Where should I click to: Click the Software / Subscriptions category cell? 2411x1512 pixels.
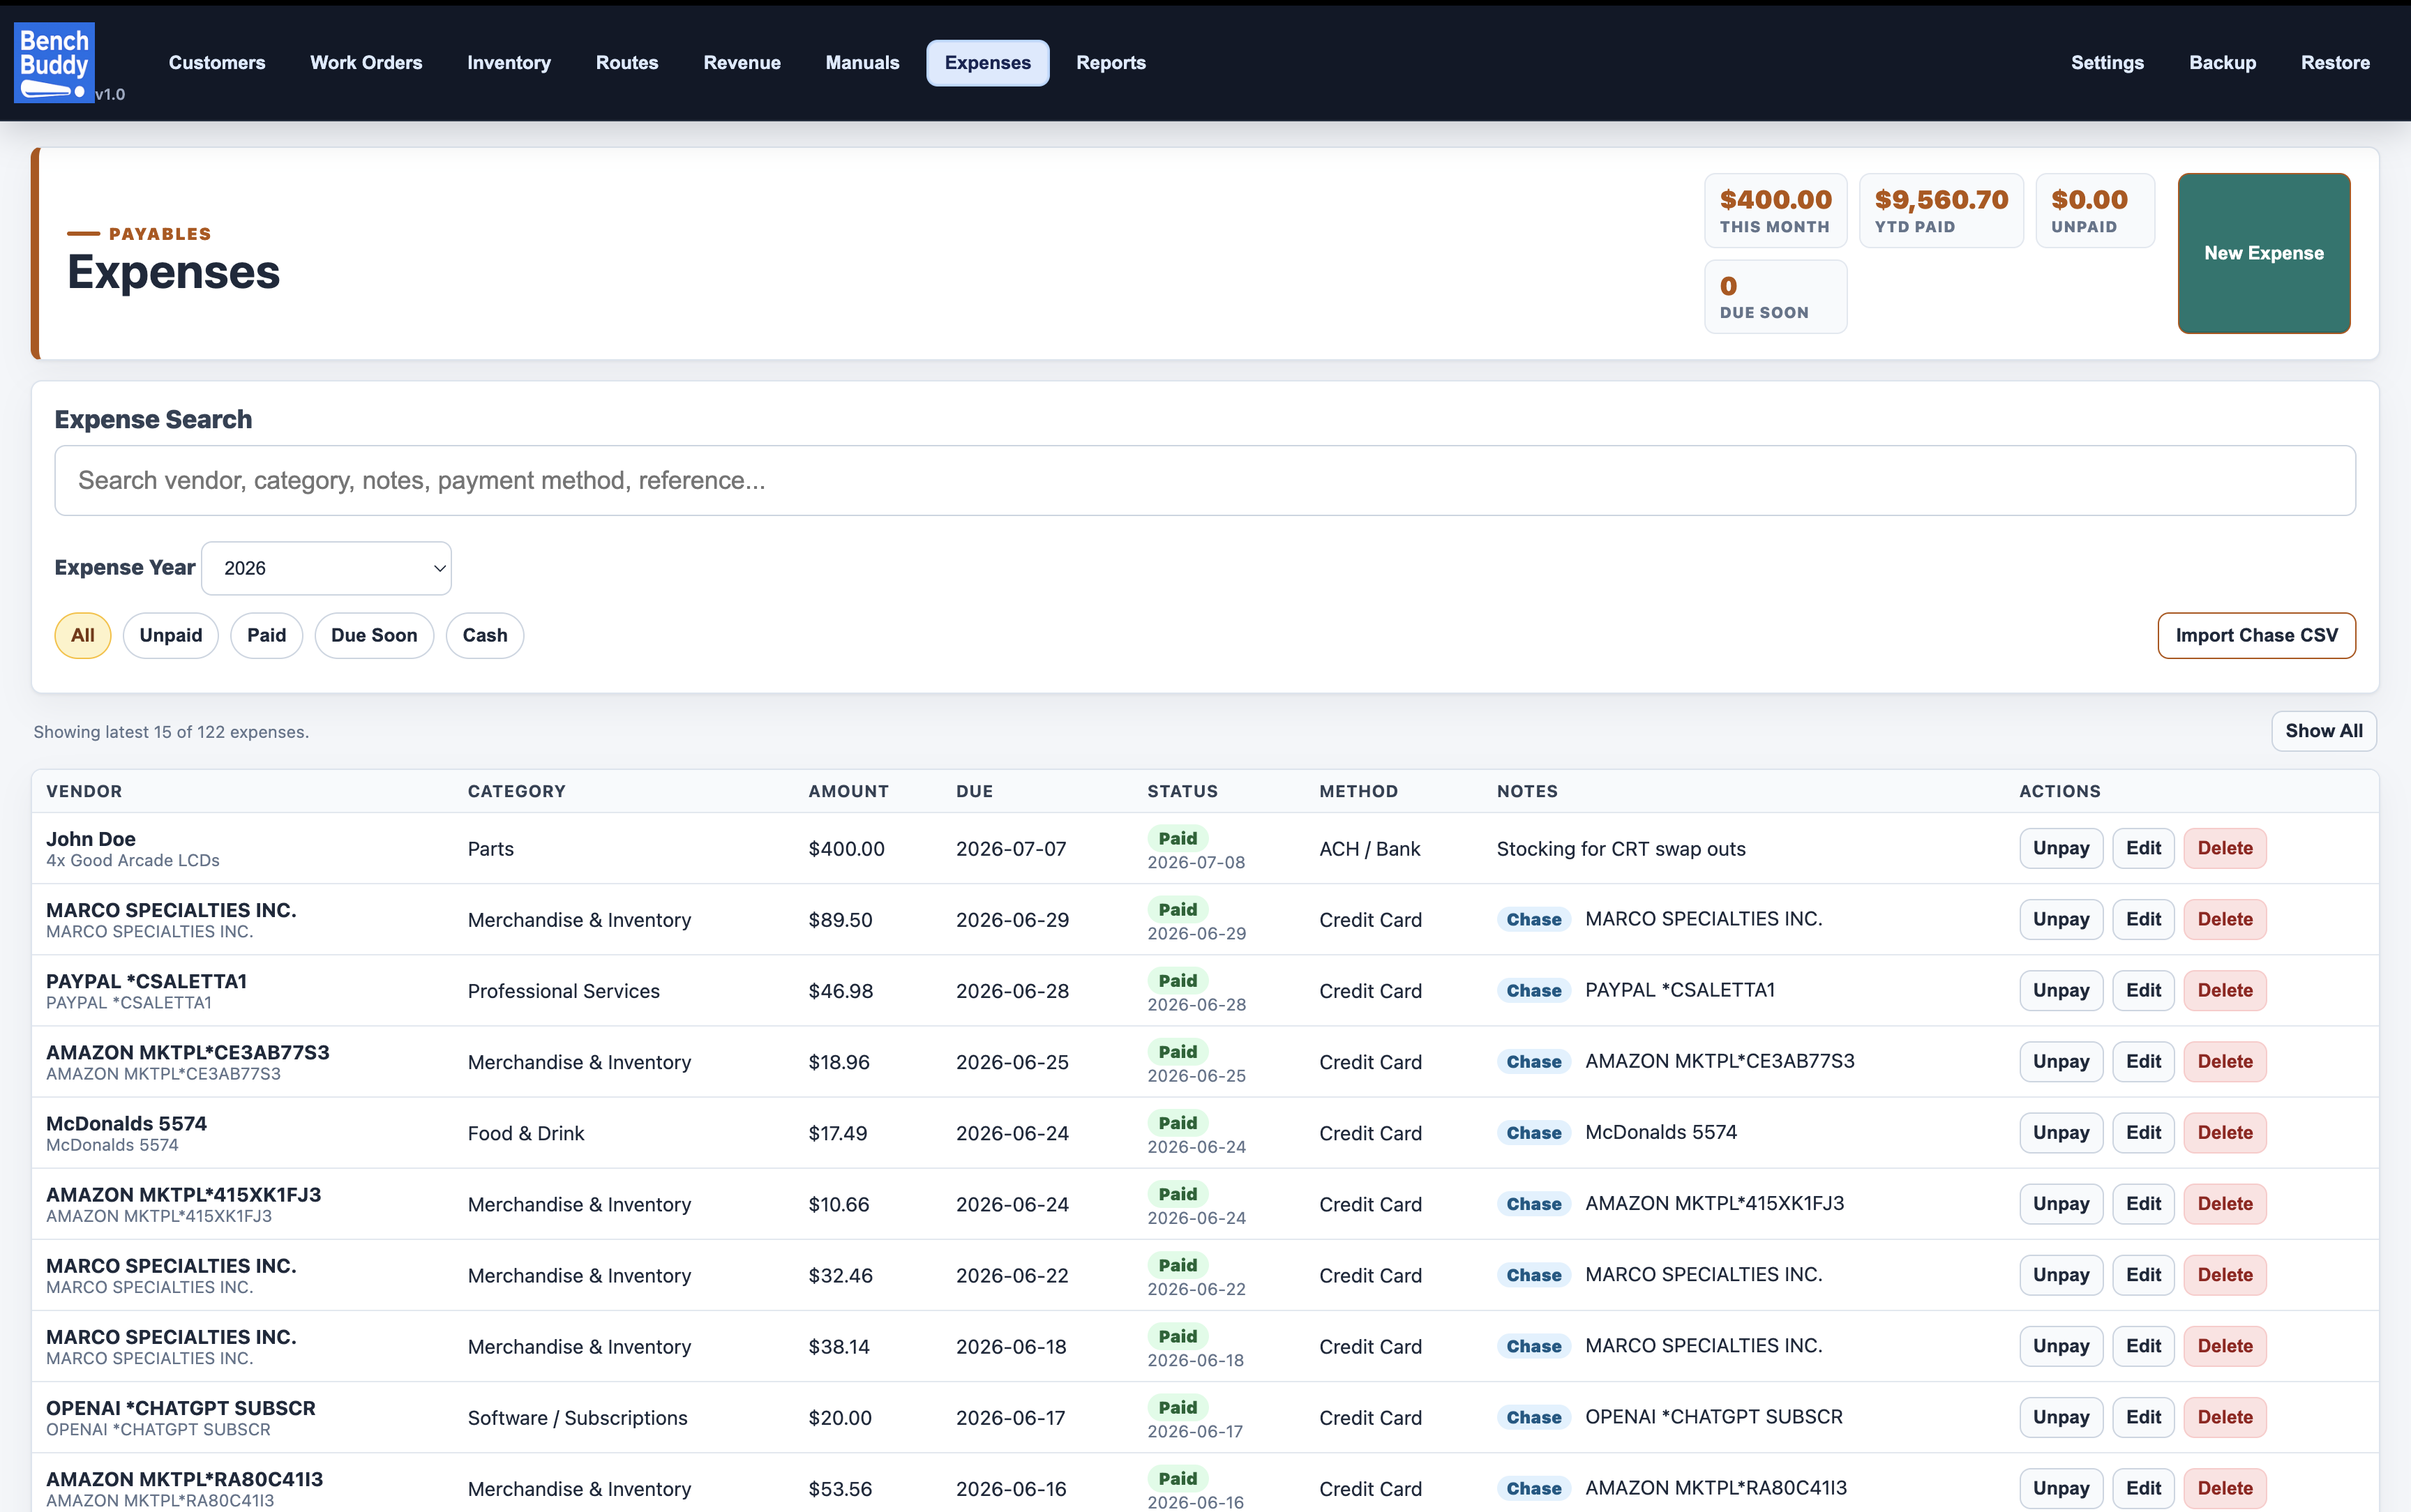click(577, 1418)
